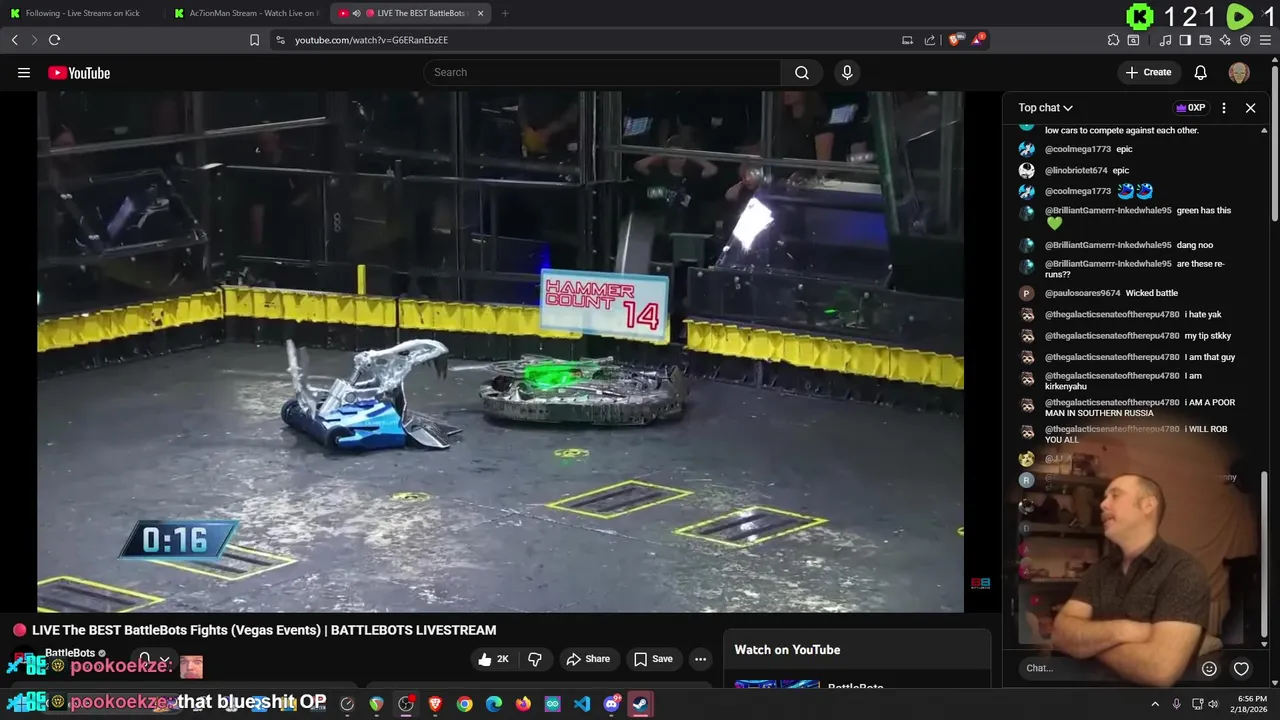This screenshot has width=1280, height=720.
Task: Go back in browser history
Action: [x=15, y=40]
